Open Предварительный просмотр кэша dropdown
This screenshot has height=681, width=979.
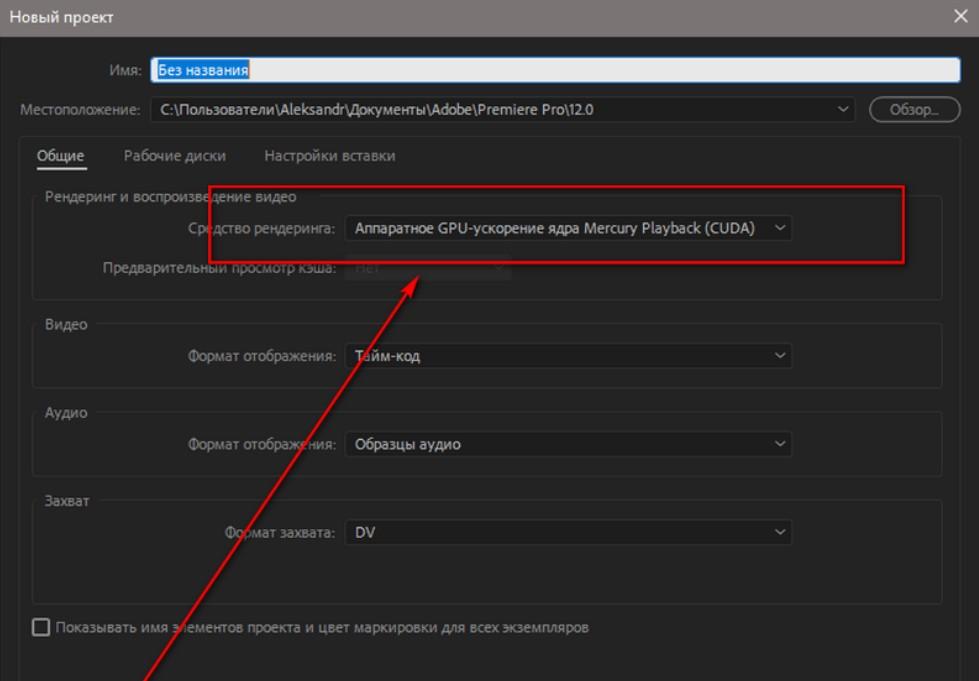(x=428, y=268)
